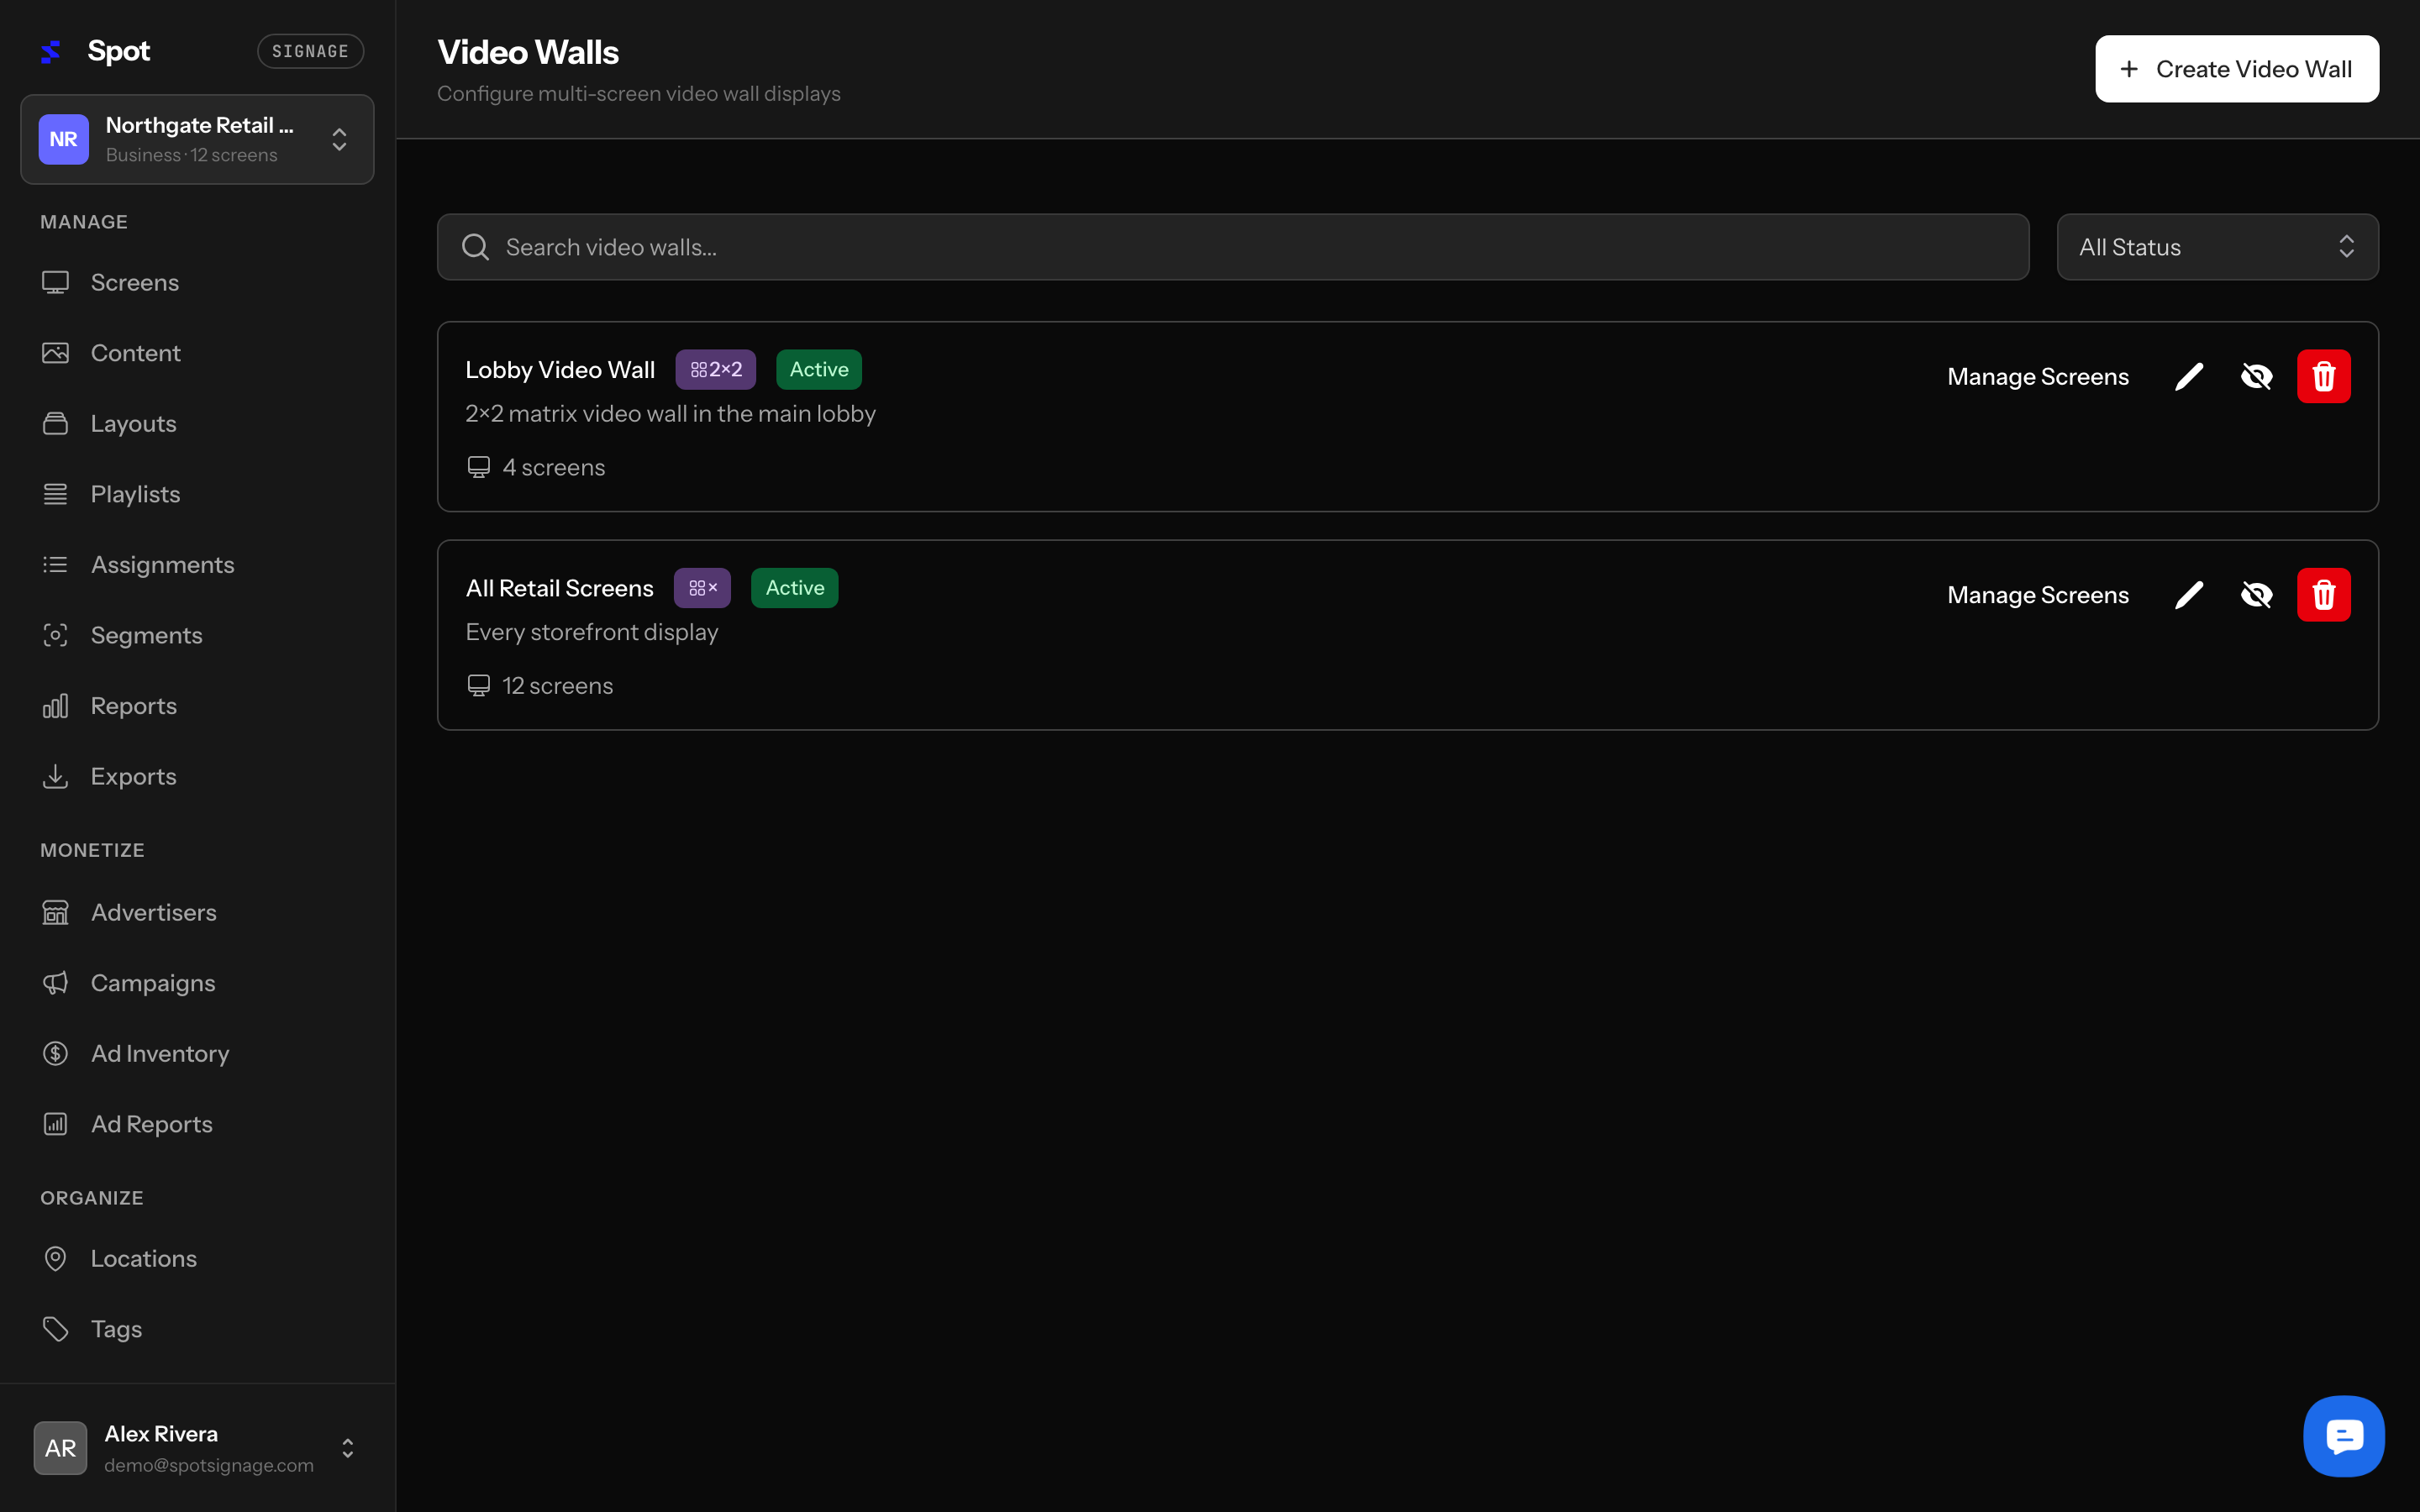Click the Every storefront display description
This screenshot has height=1512, width=2420.
[x=592, y=632]
